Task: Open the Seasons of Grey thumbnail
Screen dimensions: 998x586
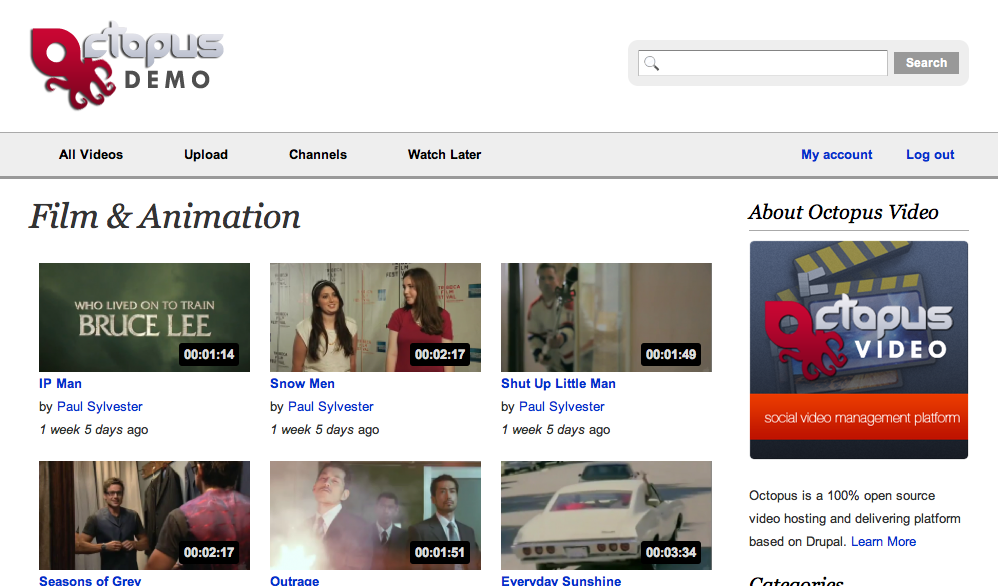Action: [x=144, y=514]
